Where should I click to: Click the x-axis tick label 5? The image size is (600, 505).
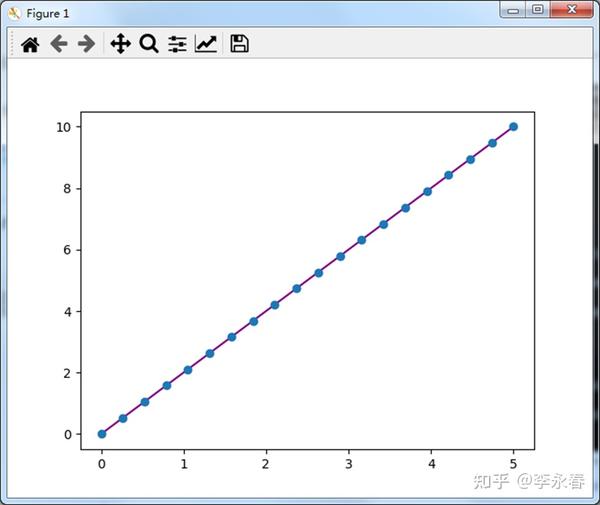click(513, 464)
